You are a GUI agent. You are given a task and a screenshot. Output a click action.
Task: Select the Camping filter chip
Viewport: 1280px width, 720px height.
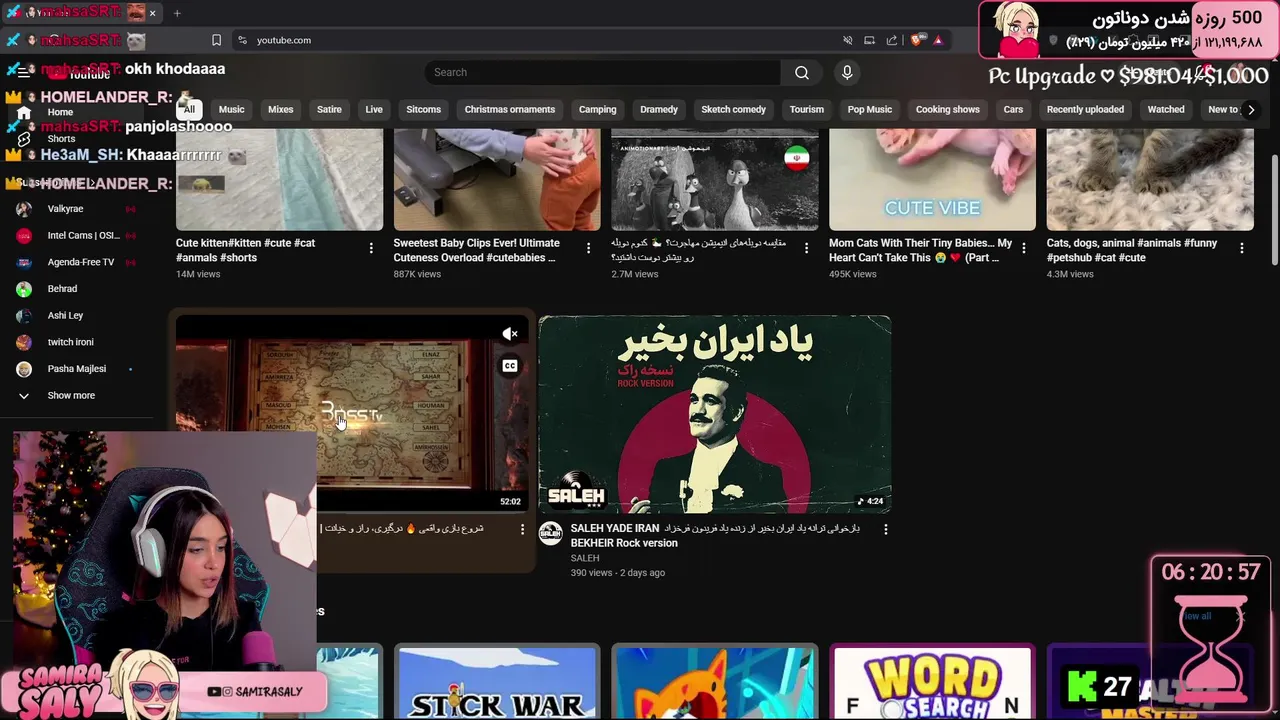pyautogui.click(x=598, y=109)
